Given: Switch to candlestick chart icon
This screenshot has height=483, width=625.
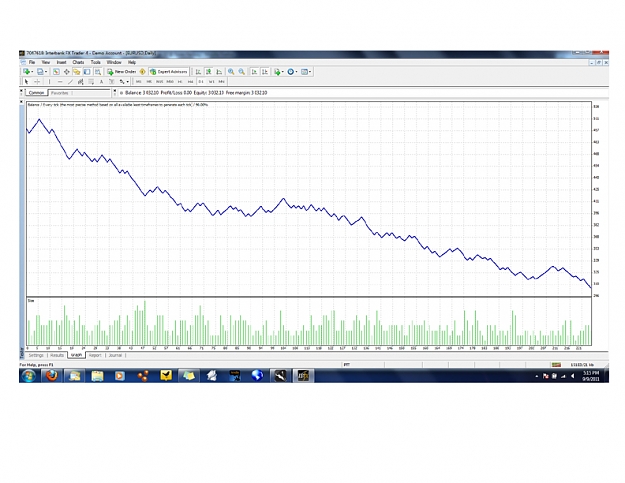Looking at the screenshot, I should [x=208, y=72].
